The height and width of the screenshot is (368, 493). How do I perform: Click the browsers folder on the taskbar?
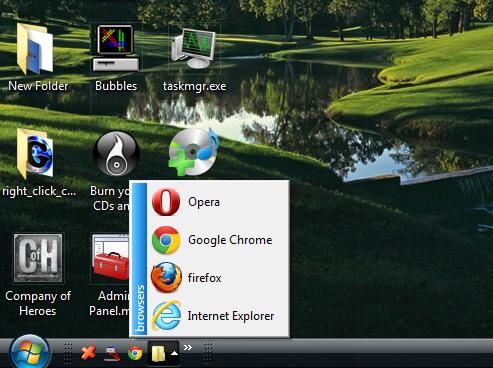coord(158,353)
